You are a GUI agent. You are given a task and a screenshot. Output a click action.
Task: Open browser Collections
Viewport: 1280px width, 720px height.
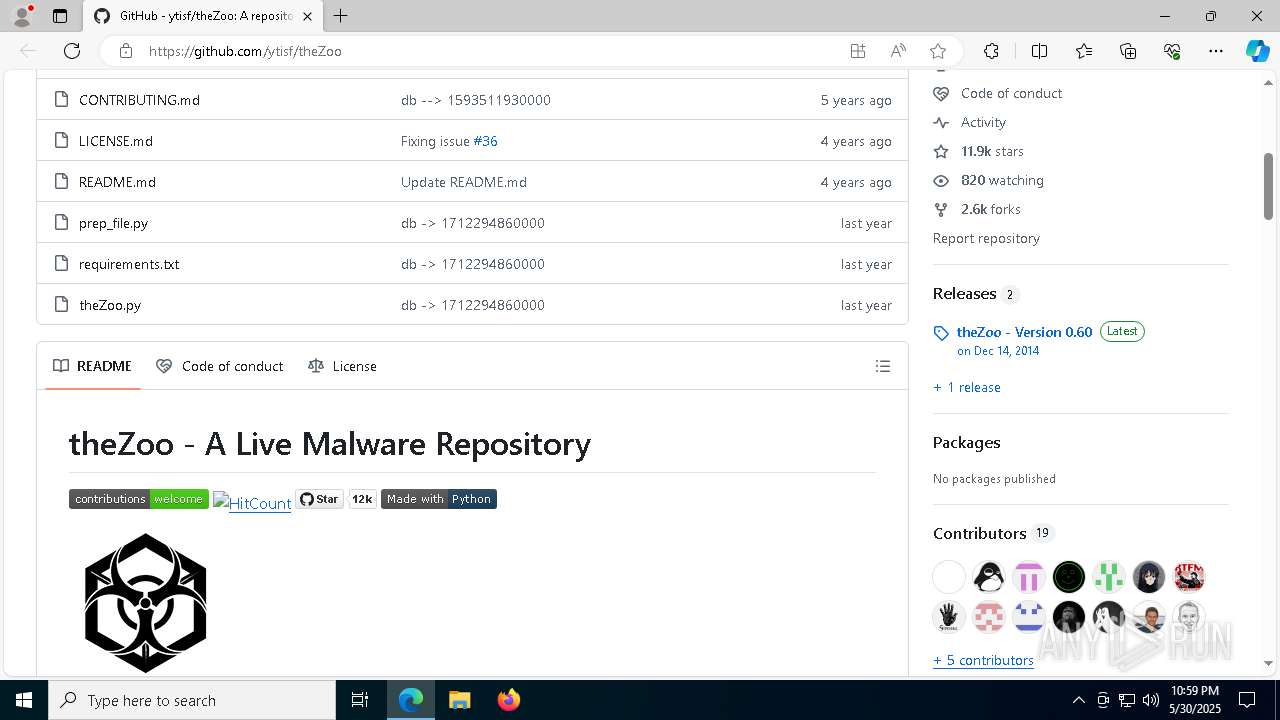[1128, 51]
